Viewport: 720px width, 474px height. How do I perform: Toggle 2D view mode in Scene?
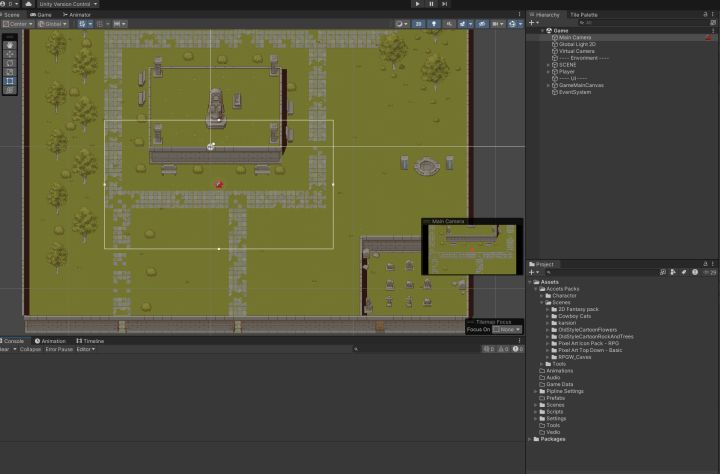pos(418,24)
